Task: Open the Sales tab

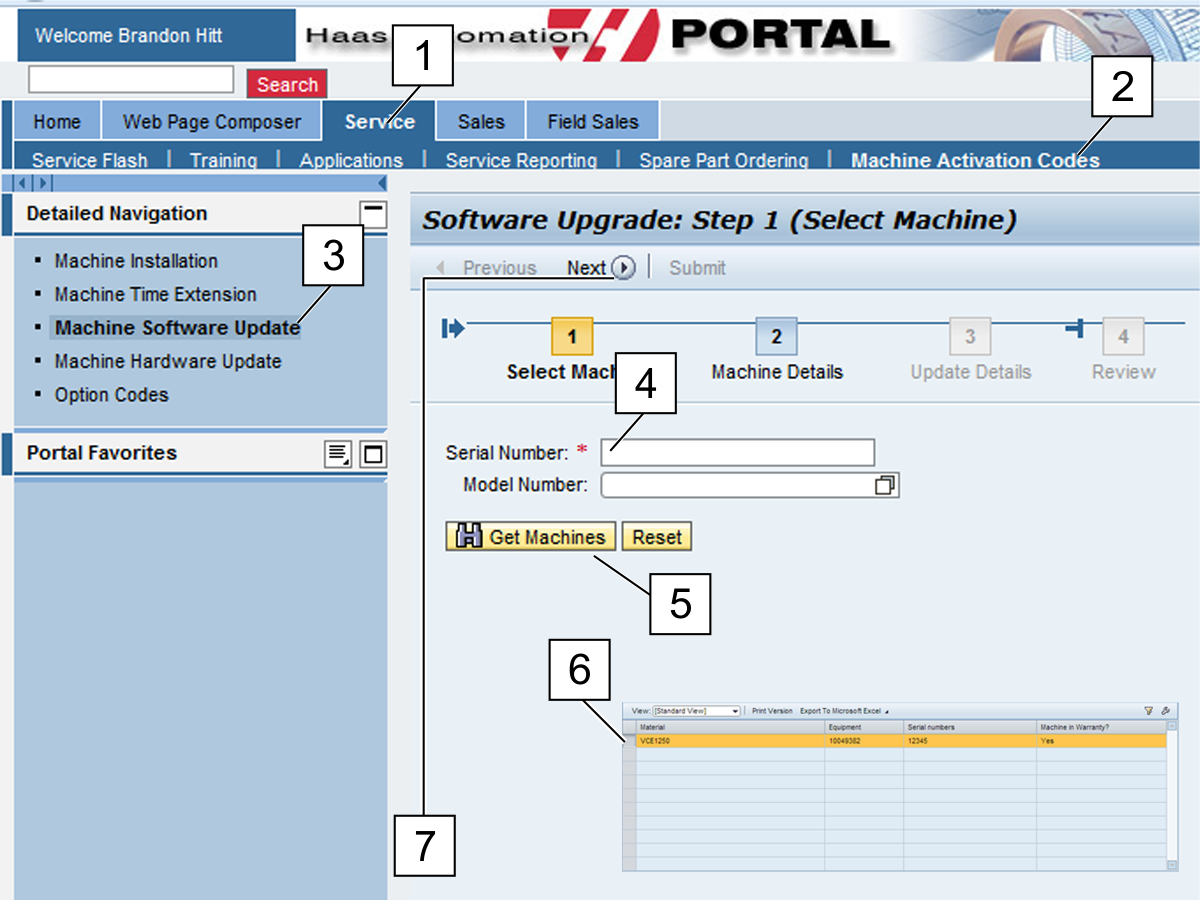Action: point(481,122)
